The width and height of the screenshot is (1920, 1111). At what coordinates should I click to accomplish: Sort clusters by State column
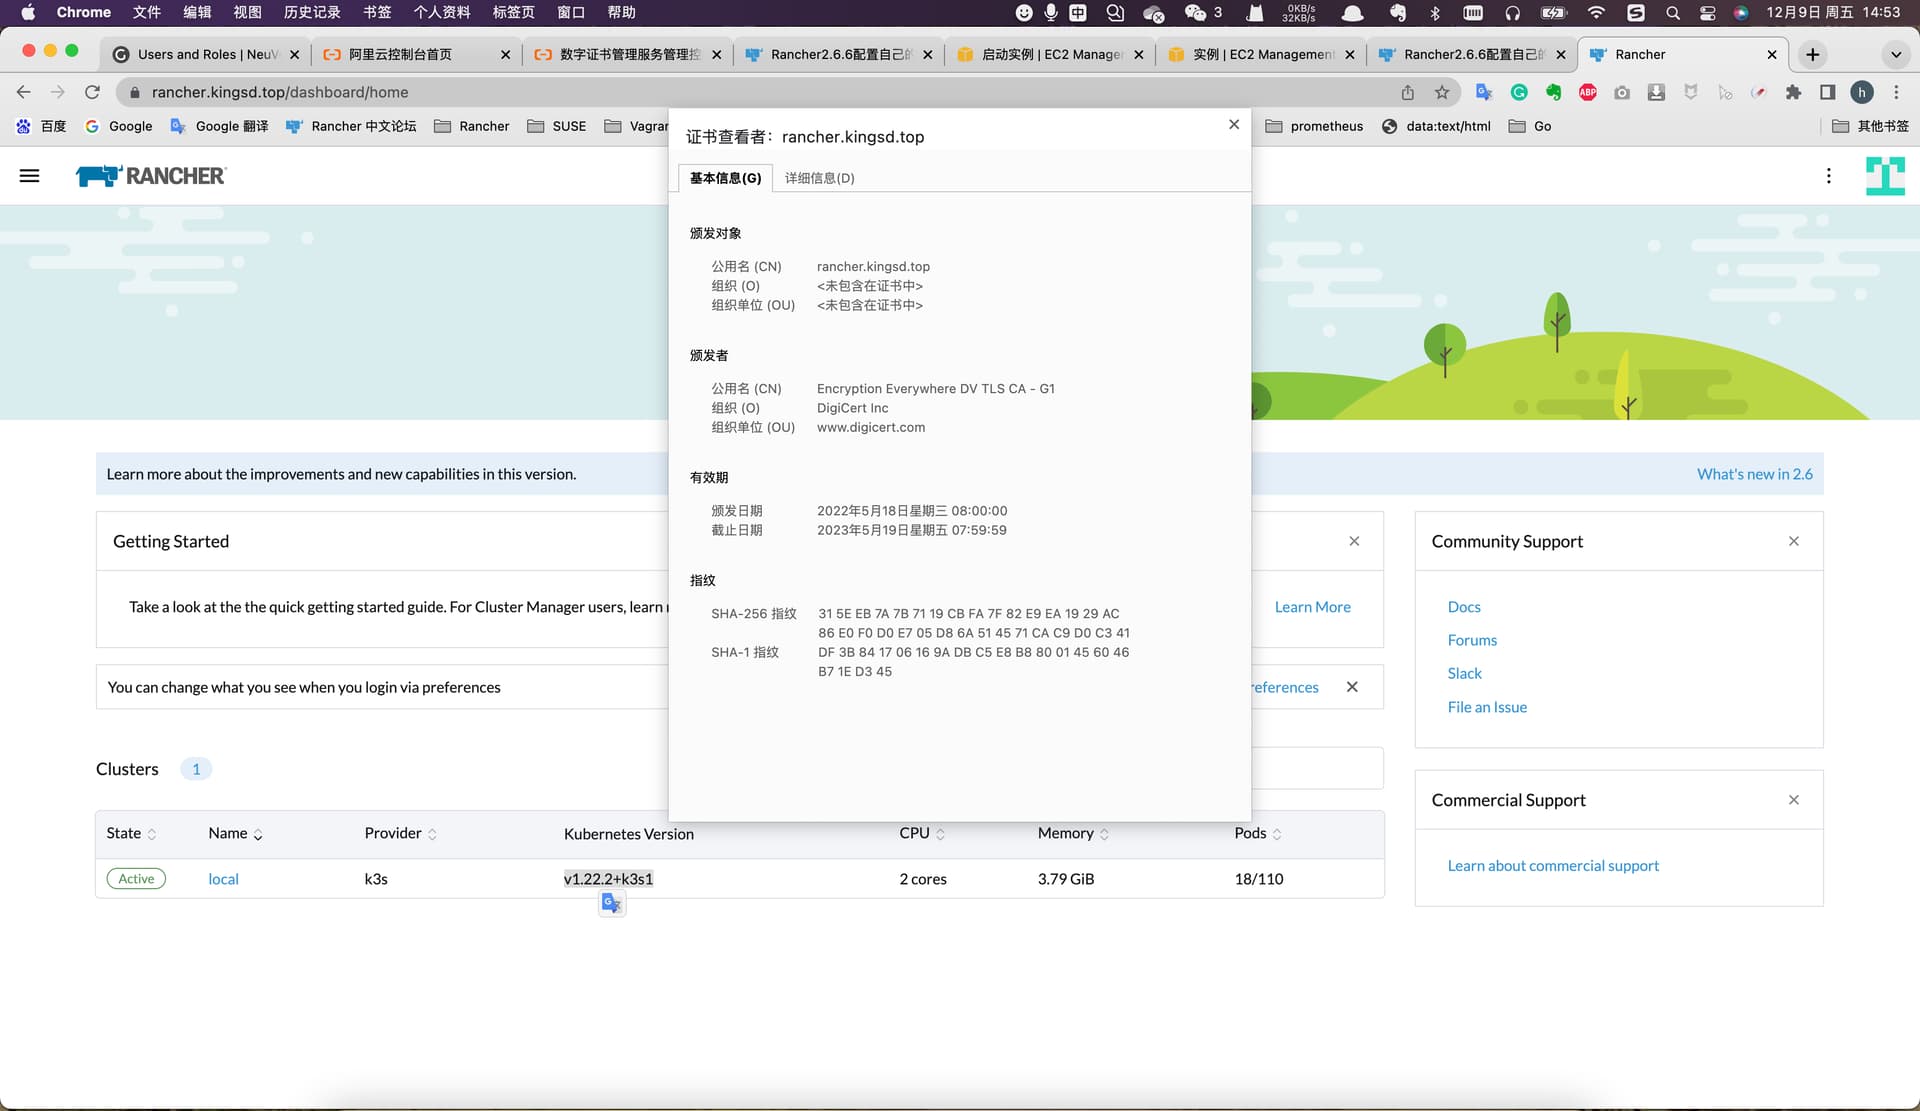(131, 833)
